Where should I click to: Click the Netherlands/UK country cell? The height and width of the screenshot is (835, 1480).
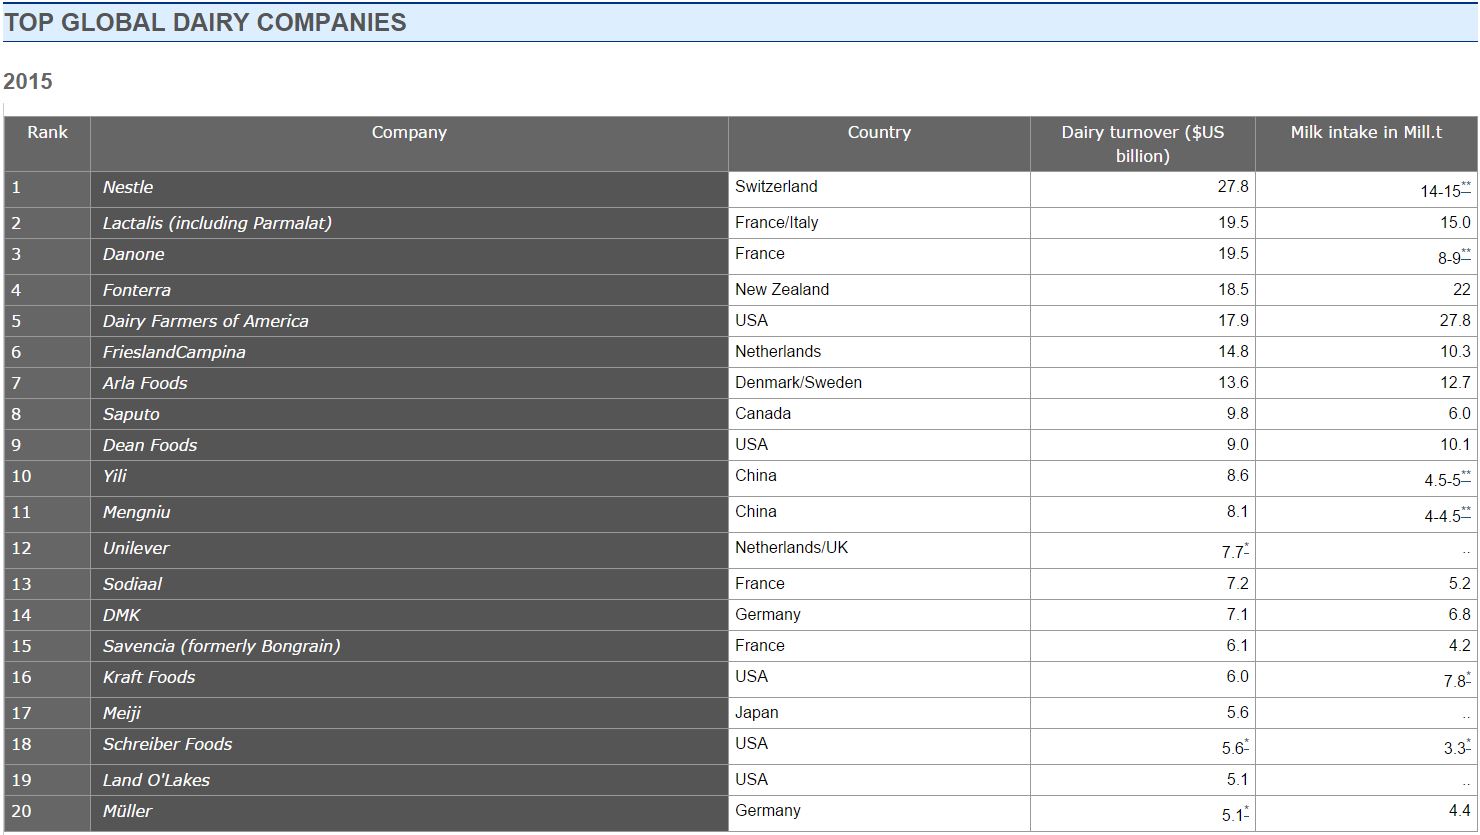879,551
